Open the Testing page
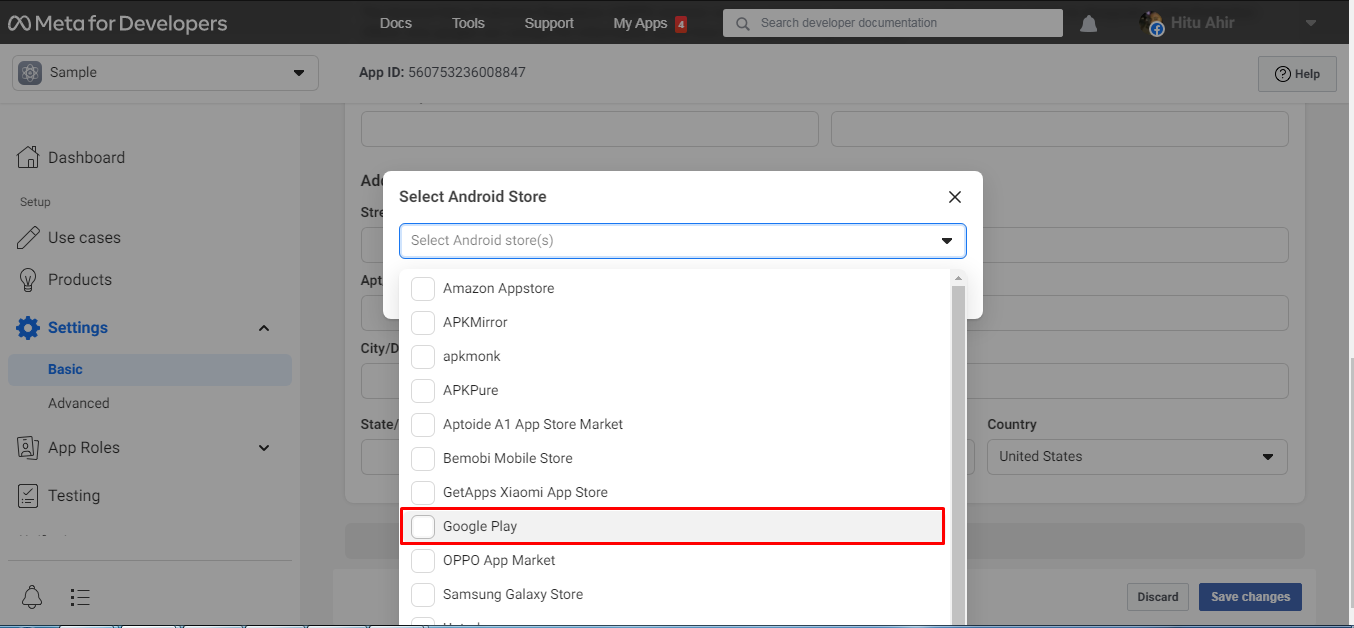This screenshot has height=628, width=1354. coord(74,496)
